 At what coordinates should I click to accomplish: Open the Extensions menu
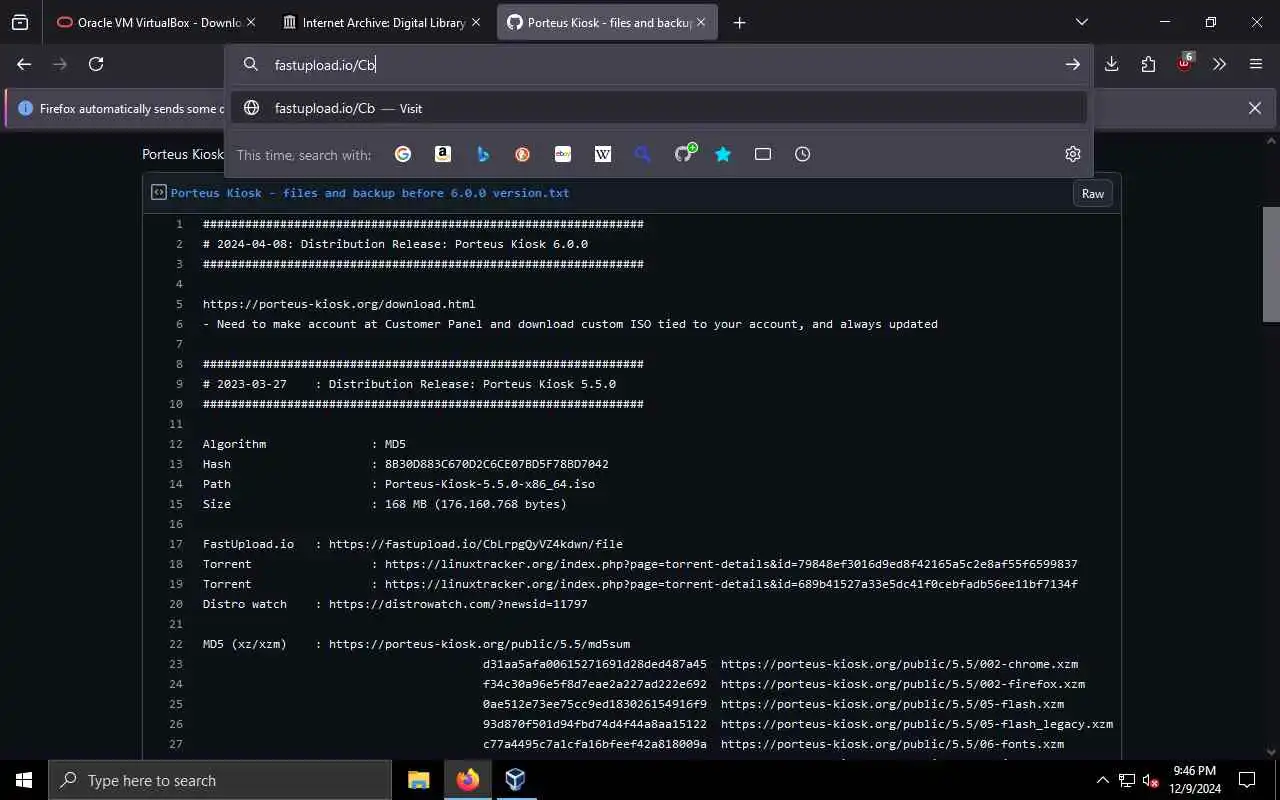point(1148,64)
